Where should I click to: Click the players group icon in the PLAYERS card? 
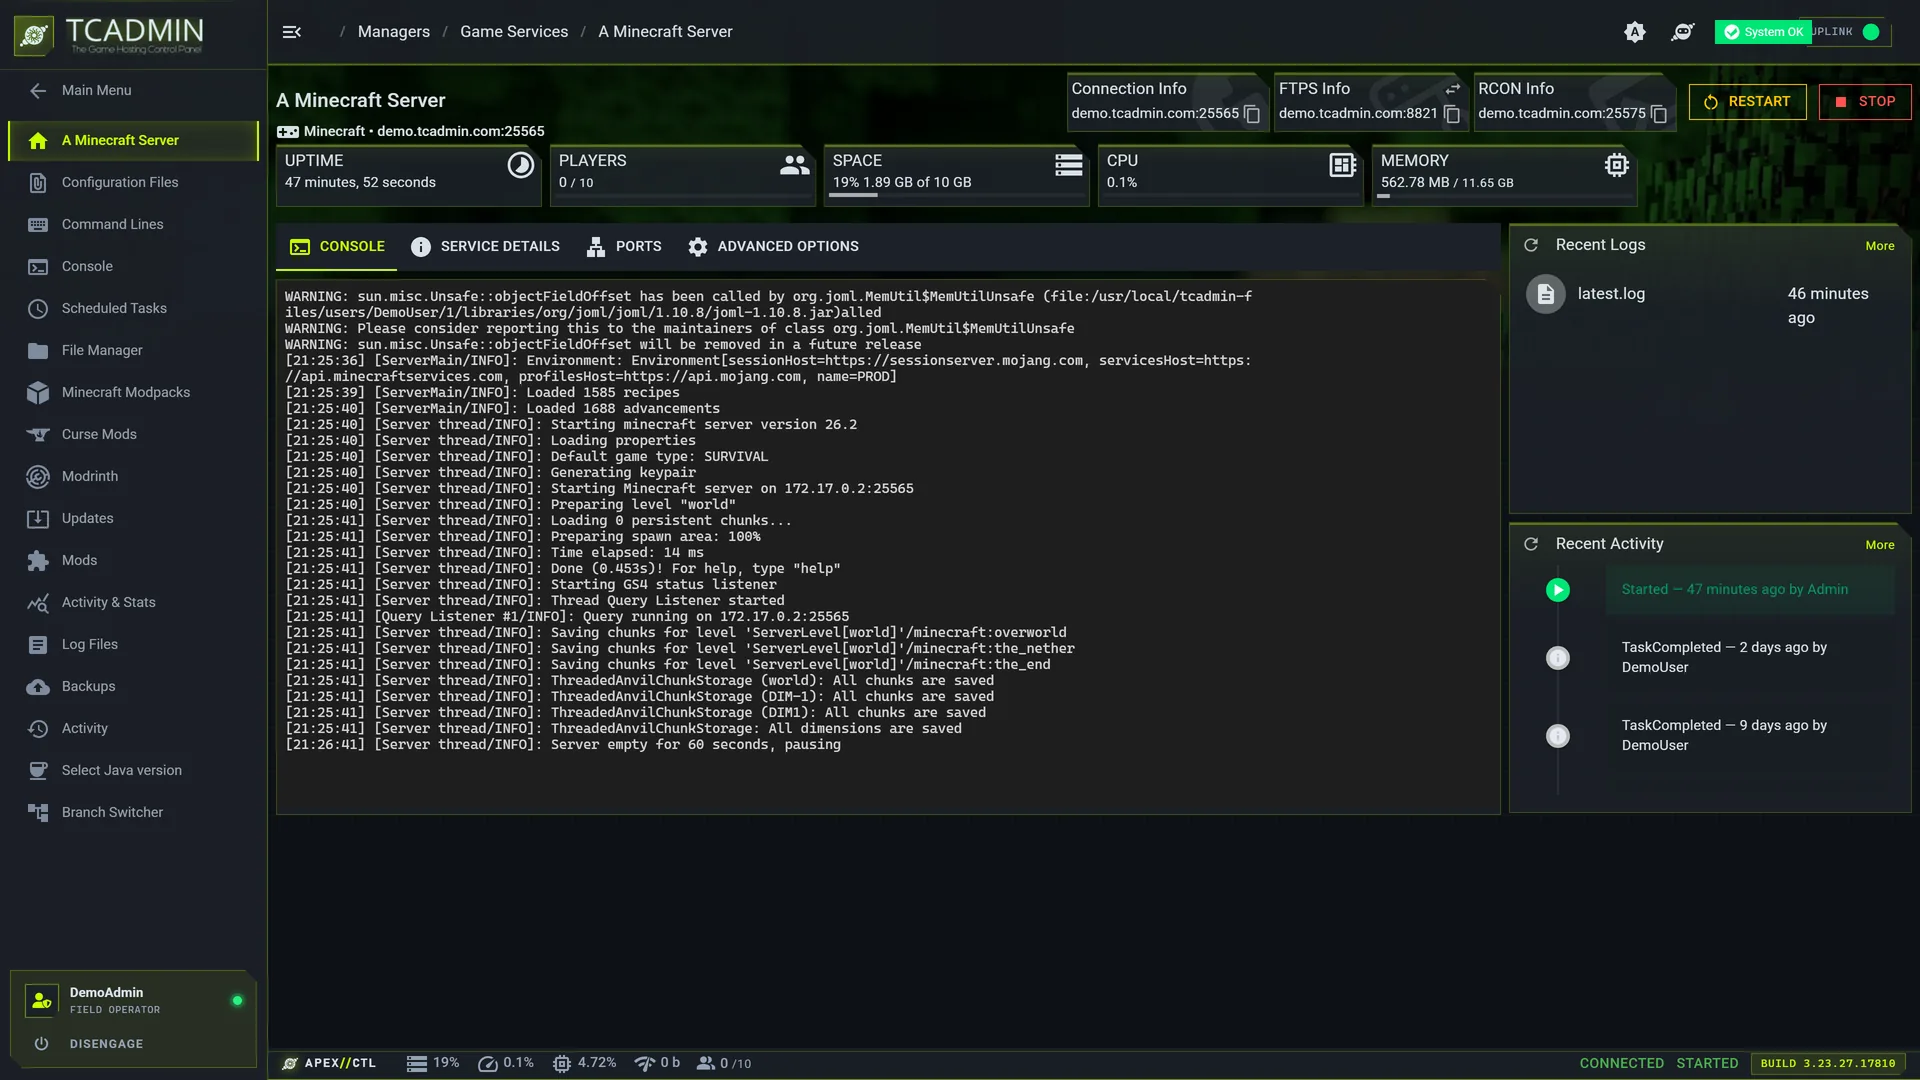pyautogui.click(x=795, y=165)
